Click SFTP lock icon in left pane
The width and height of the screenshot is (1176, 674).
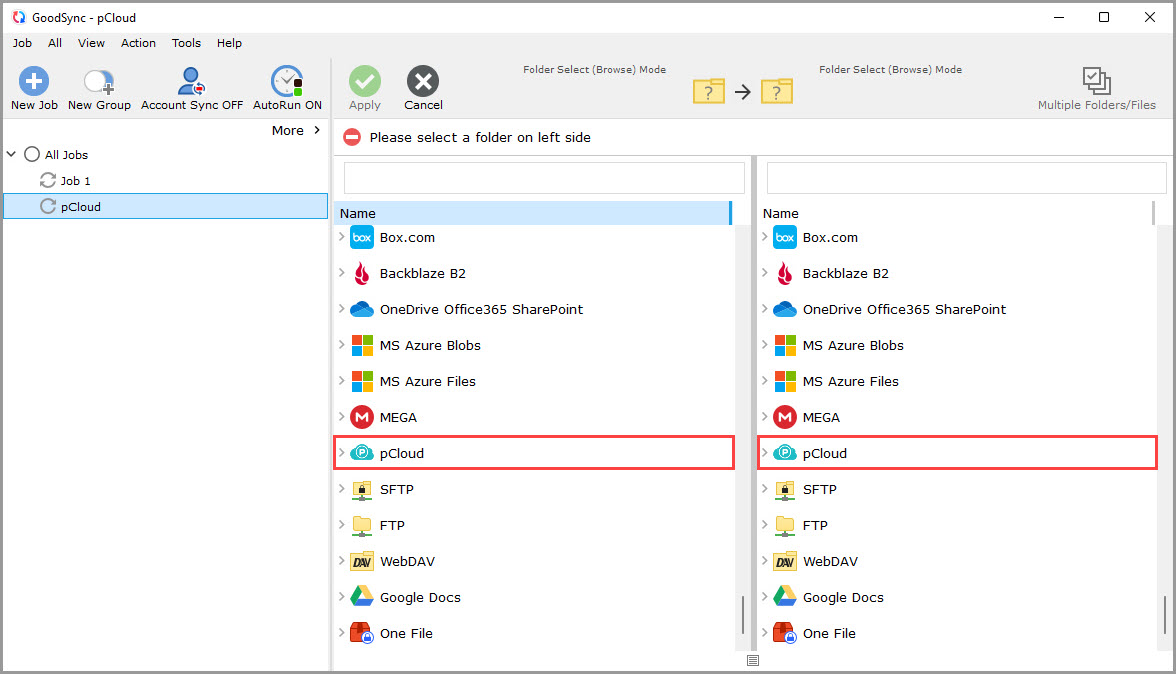tap(362, 490)
